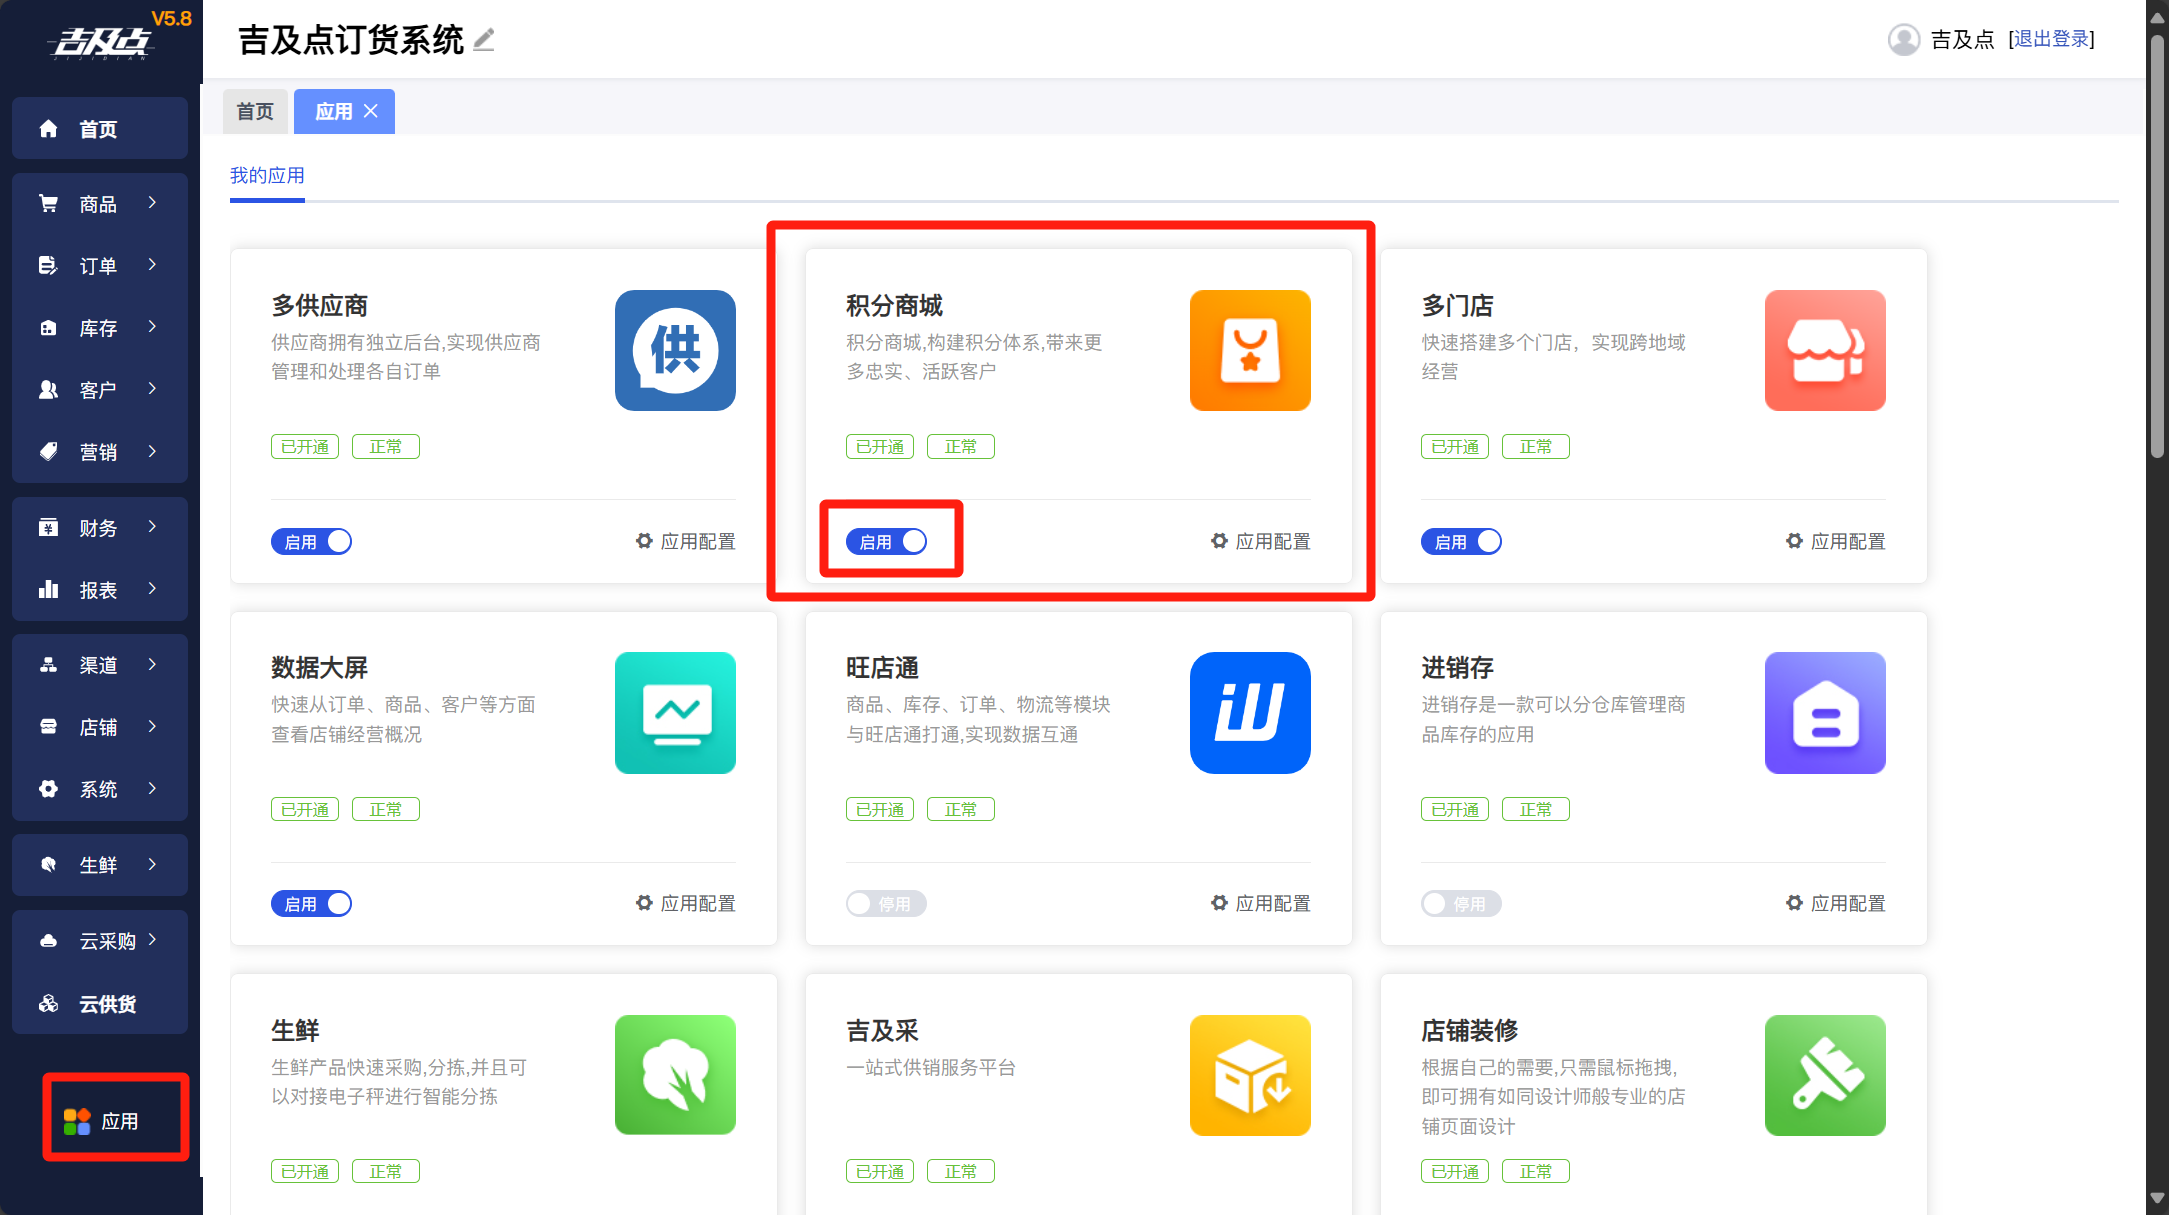
Task: Toggle the 数据大屏 启用 switch off
Action: (311, 904)
